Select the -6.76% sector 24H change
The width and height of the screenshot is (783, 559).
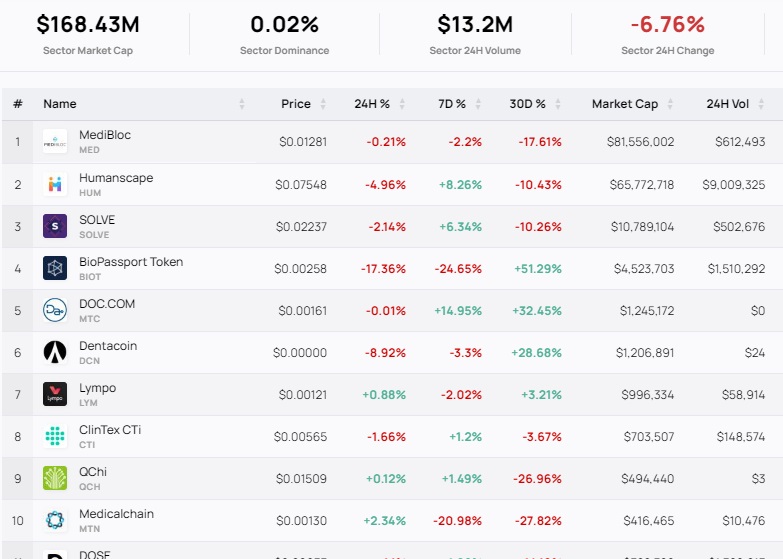(668, 24)
